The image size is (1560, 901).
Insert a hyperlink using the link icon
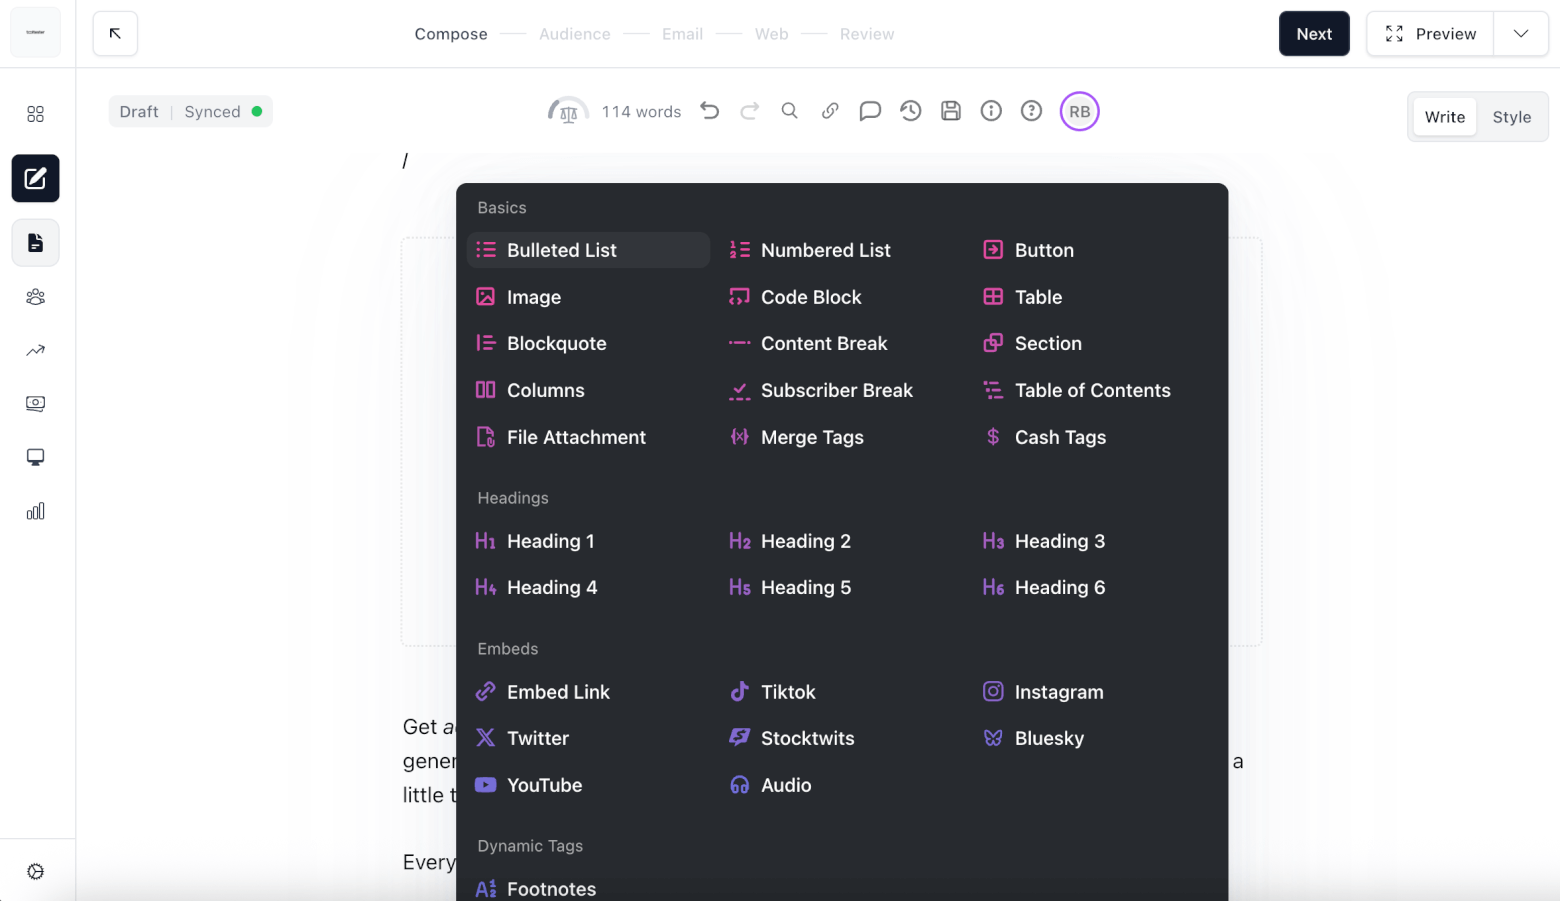[829, 111]
